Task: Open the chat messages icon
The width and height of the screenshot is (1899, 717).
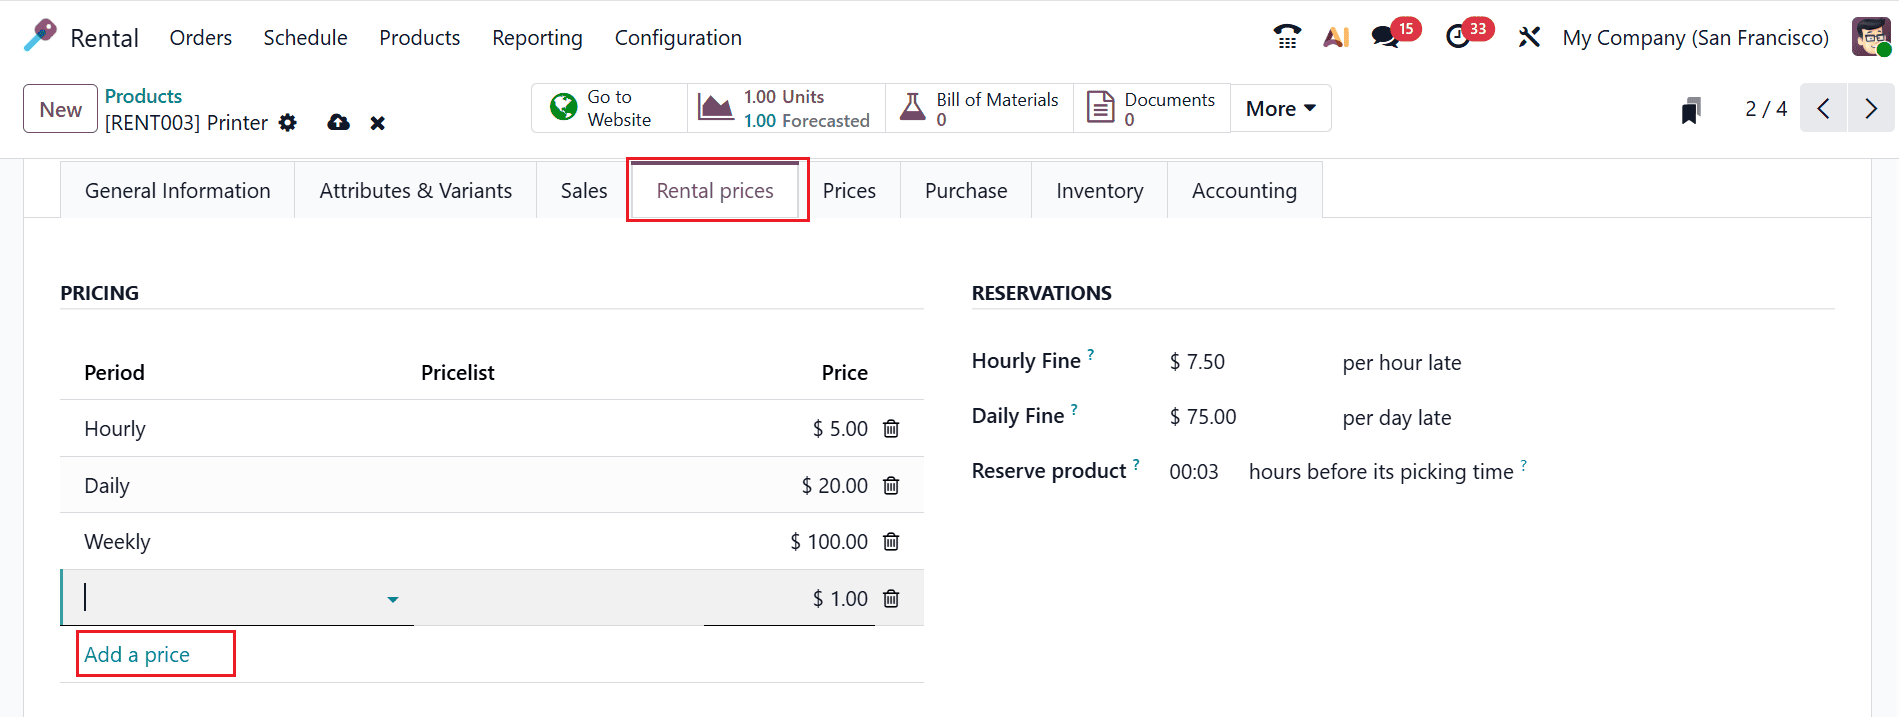Action: [x=1385, y=37]
